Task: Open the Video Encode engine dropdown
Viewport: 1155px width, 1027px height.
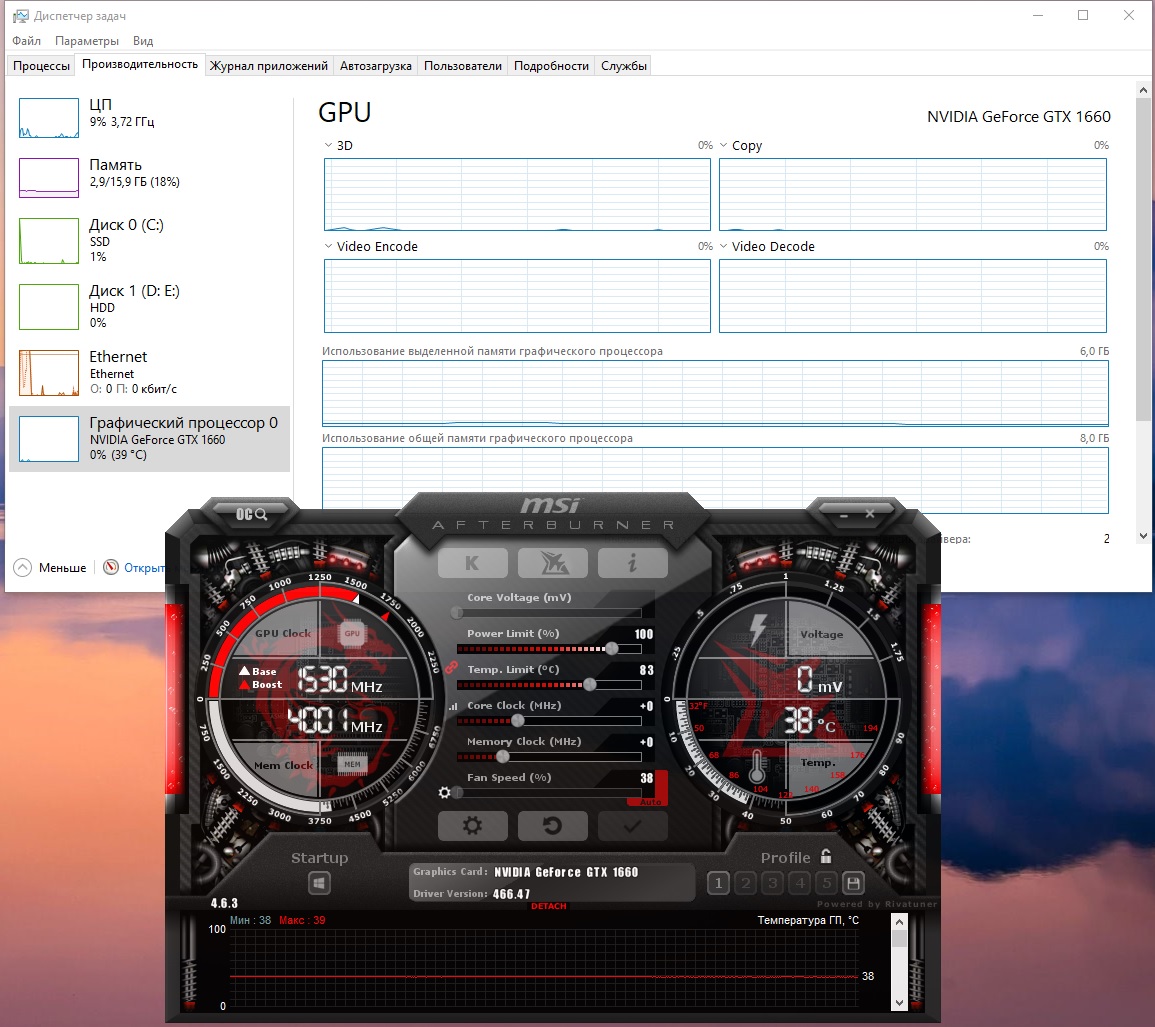Action: (329, 246)
